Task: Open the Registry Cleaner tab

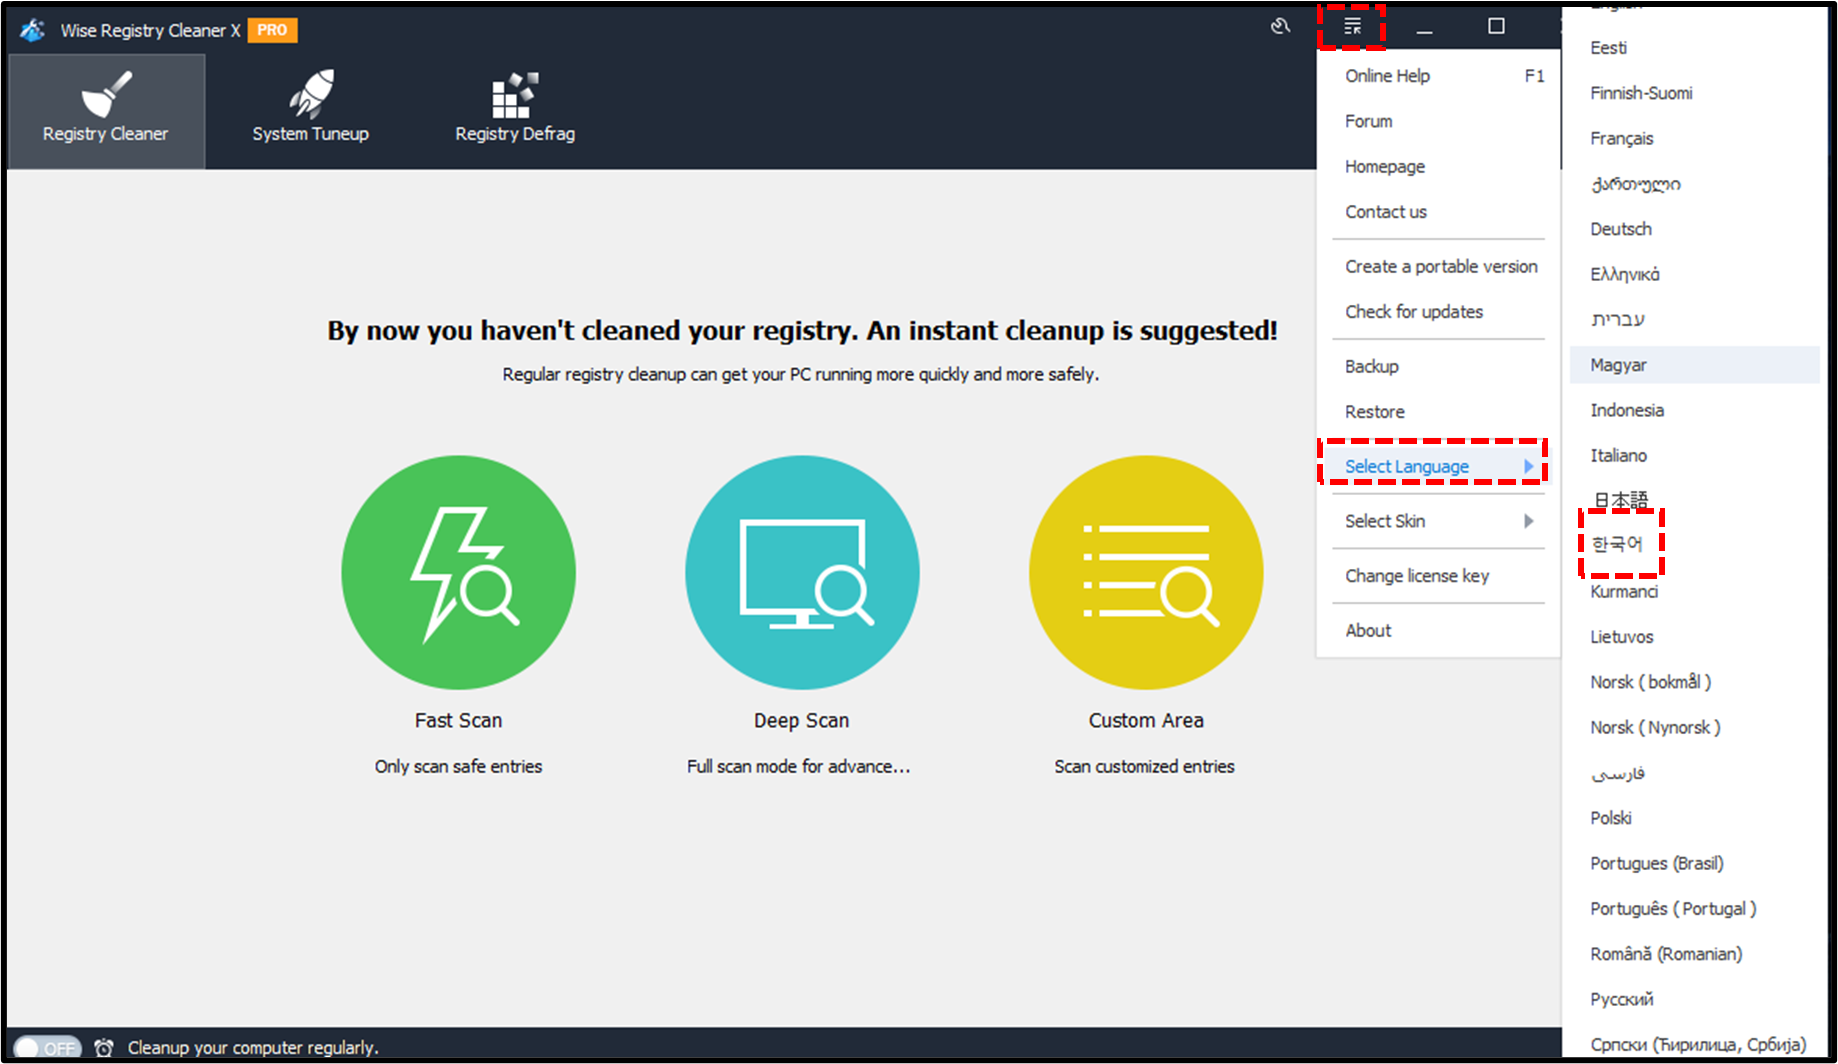Action: [106, 111]
